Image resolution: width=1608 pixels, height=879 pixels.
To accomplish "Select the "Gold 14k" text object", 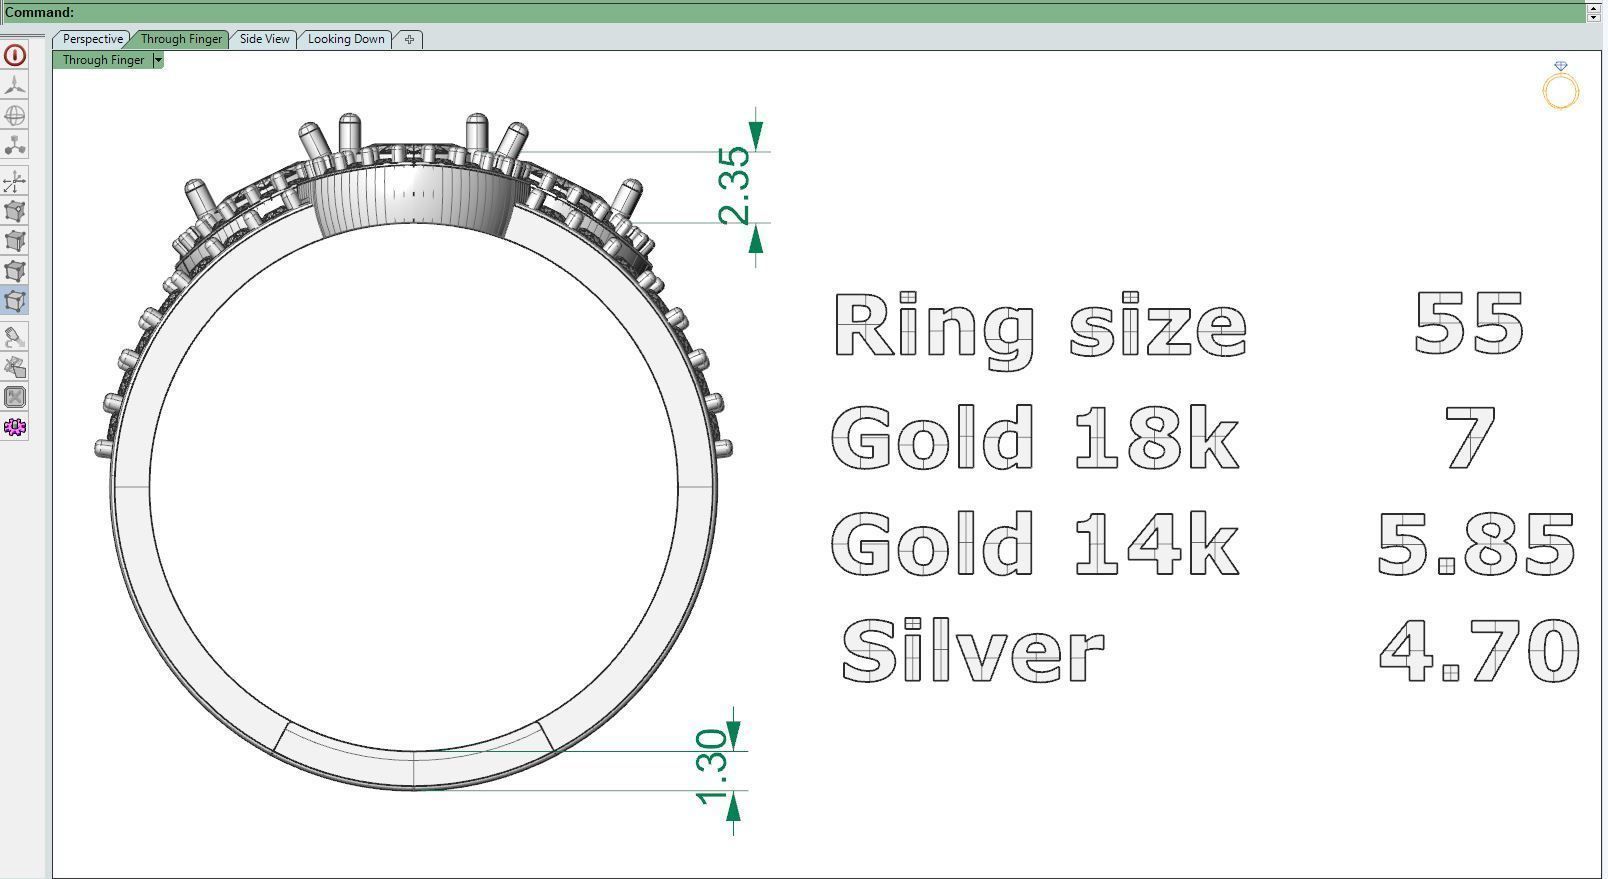I will coord(1036,544).
